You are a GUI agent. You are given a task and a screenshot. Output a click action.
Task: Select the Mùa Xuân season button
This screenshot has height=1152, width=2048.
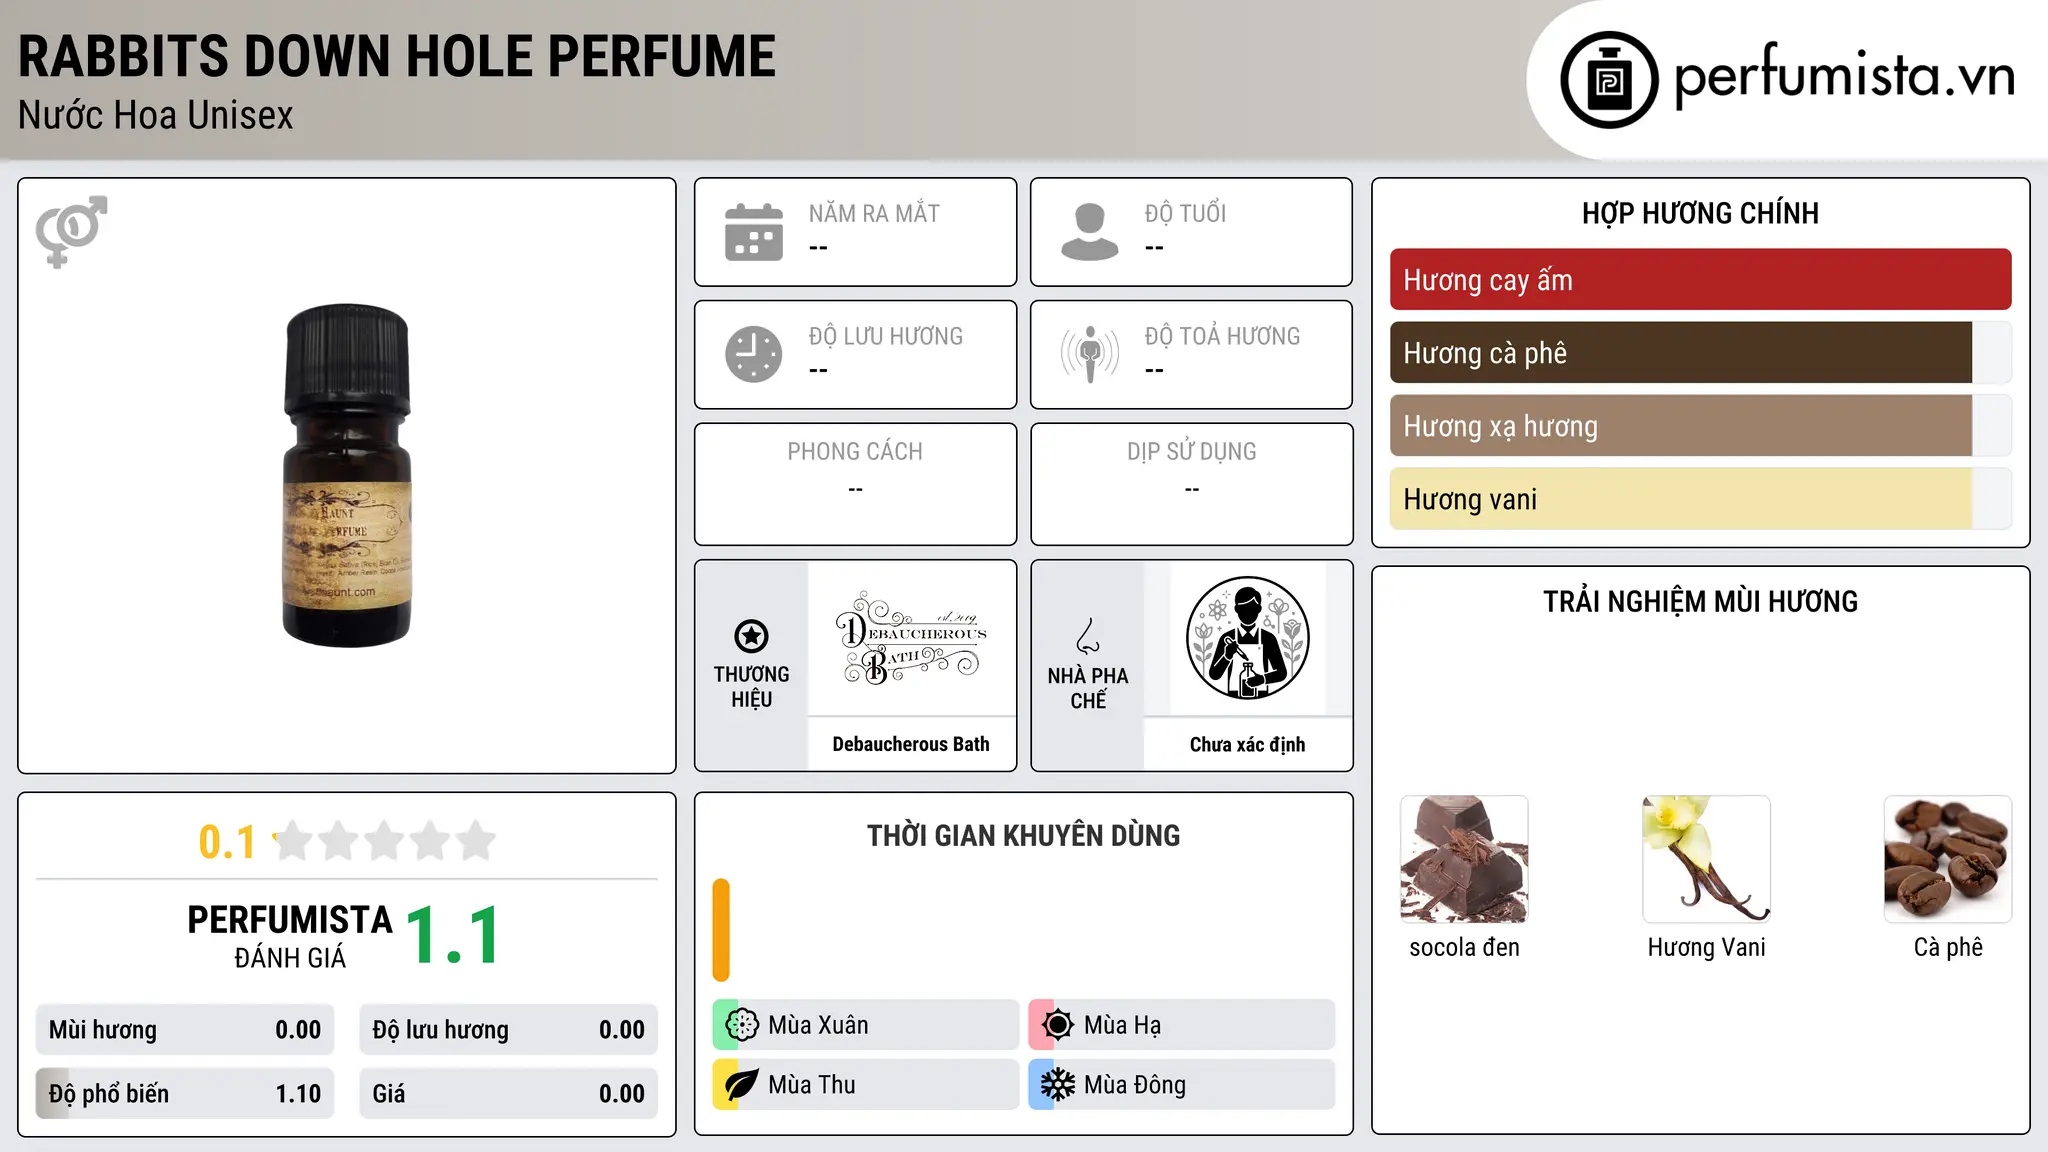point(865,1025)
